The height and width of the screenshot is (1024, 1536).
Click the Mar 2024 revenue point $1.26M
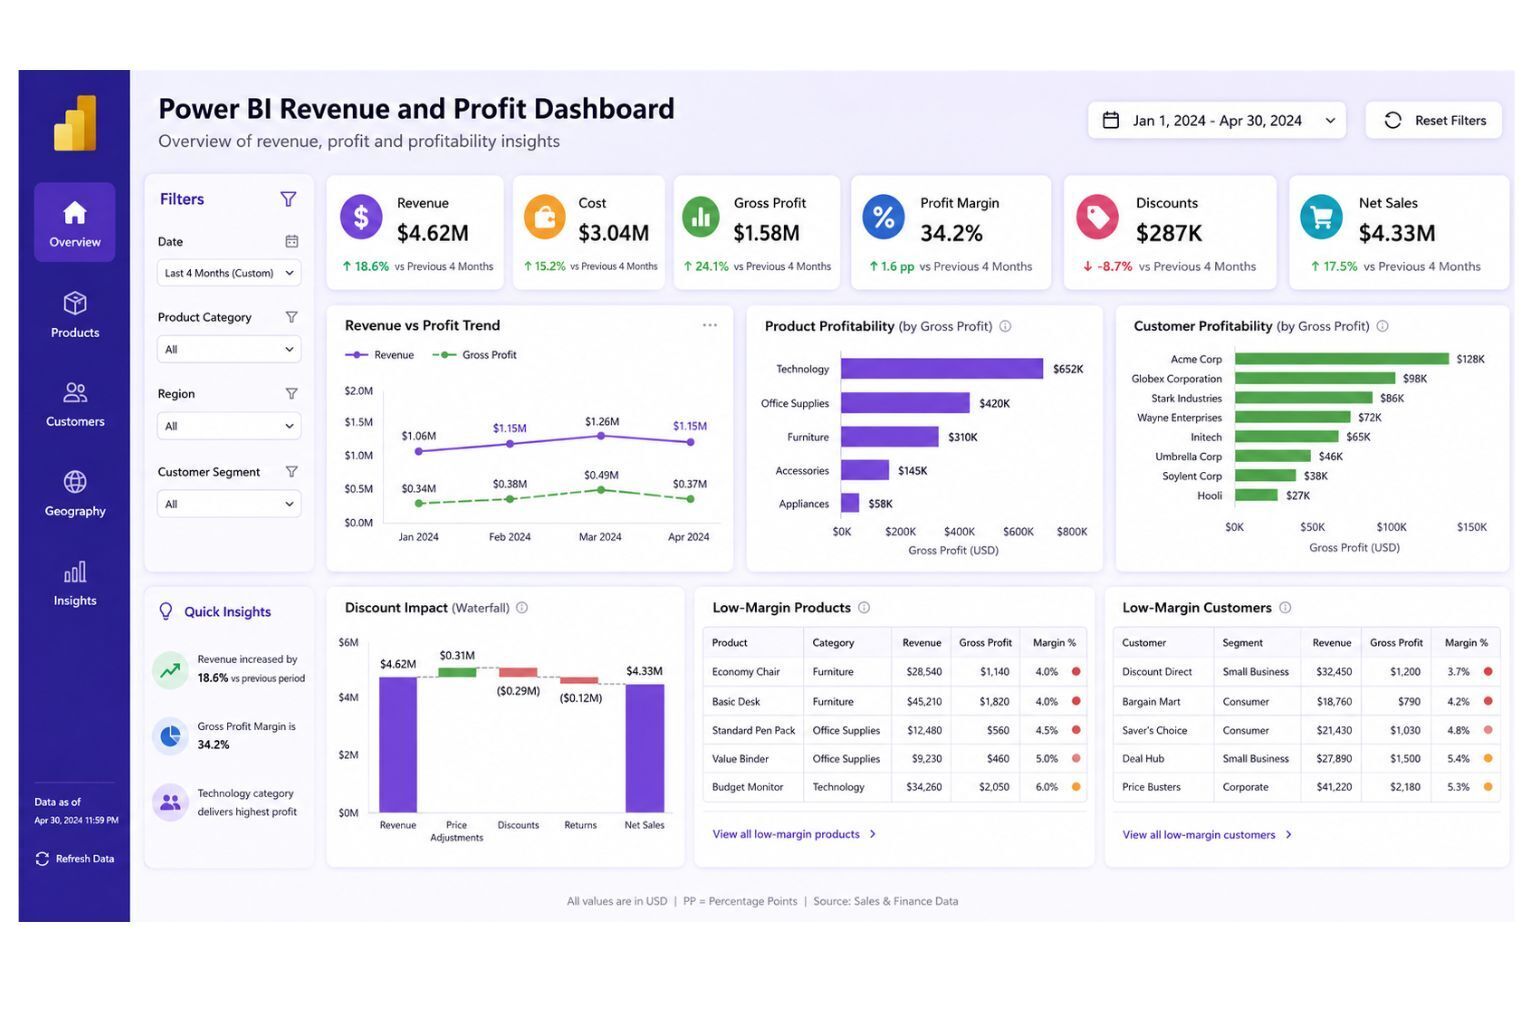pyautogui.click(x=601, y=436)
